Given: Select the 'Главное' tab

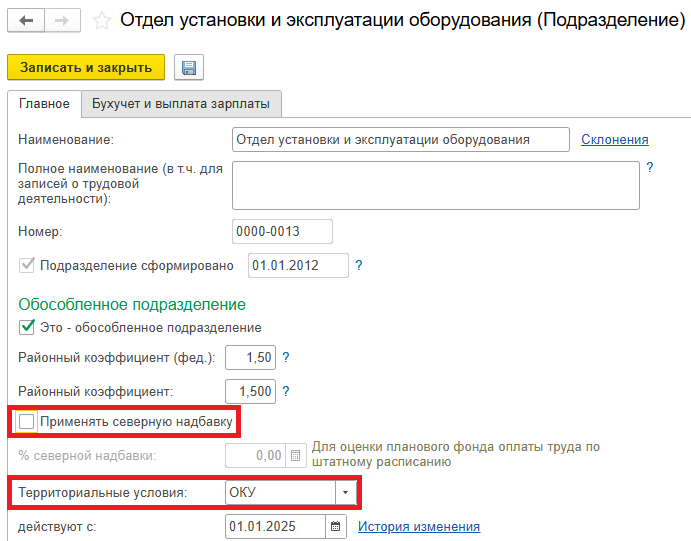Looking at the screenshot, I should pos(44,103).
